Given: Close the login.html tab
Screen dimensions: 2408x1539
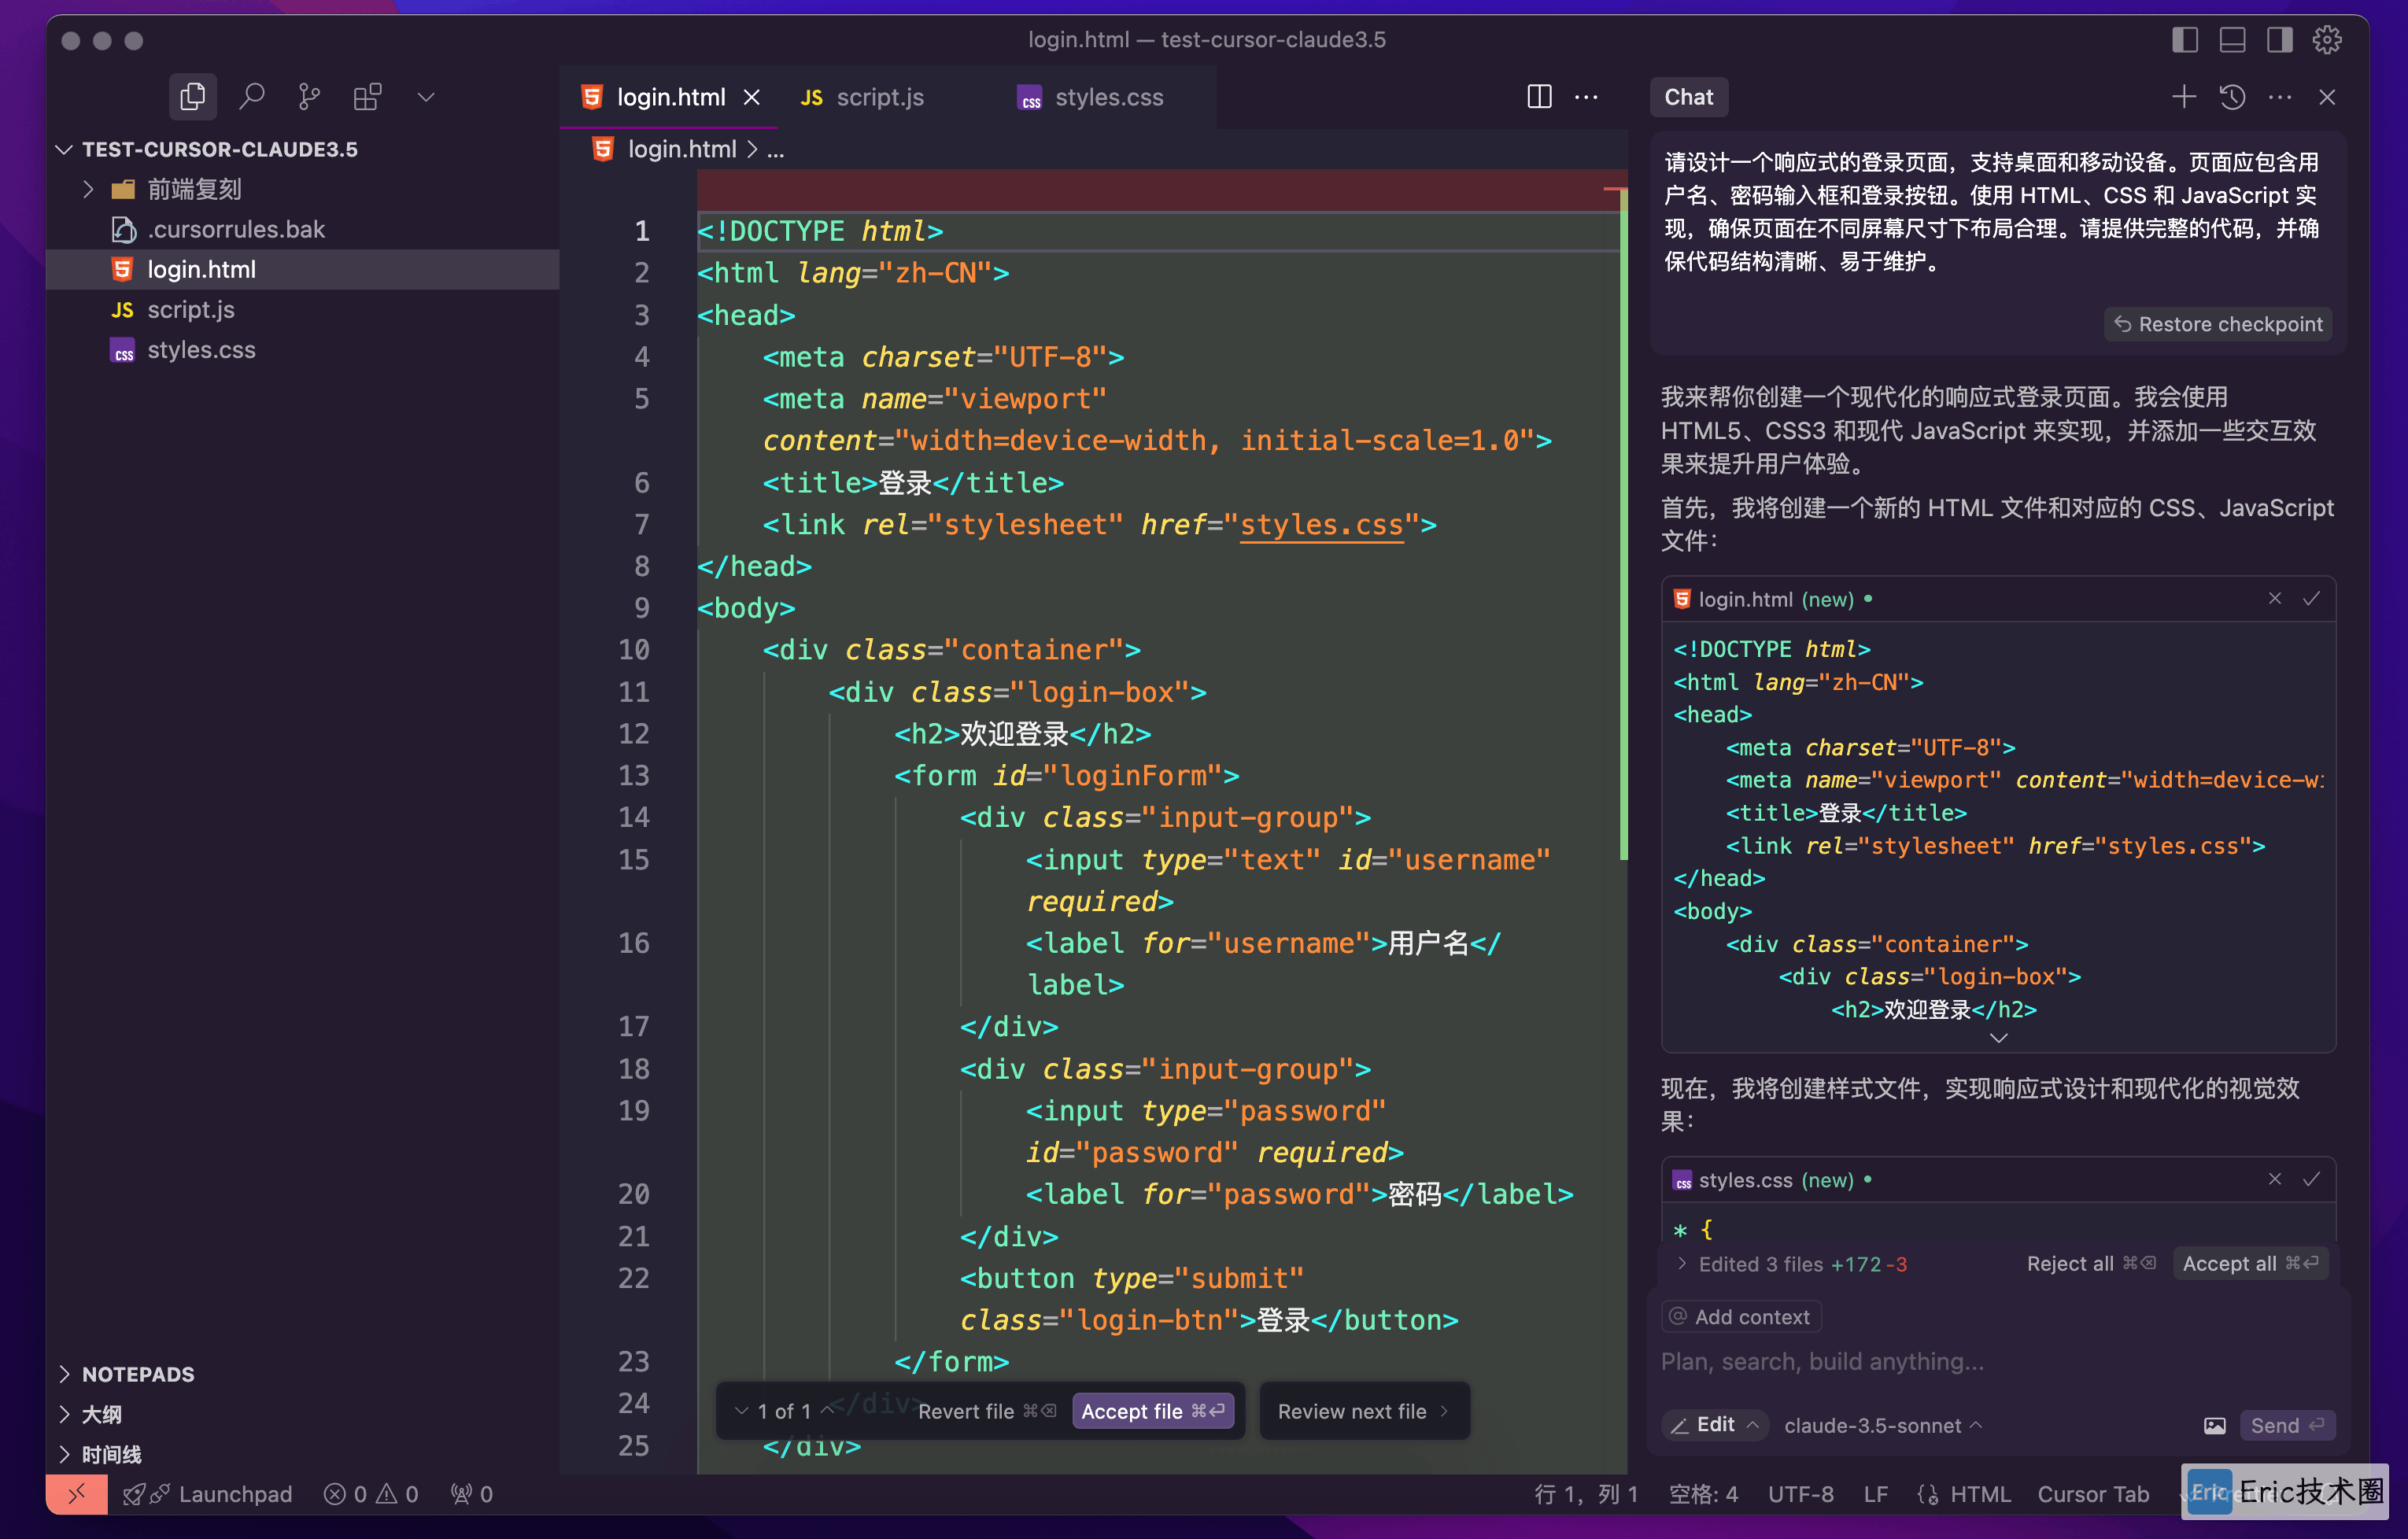Looking at the screenshot, I should coord(751,97).
